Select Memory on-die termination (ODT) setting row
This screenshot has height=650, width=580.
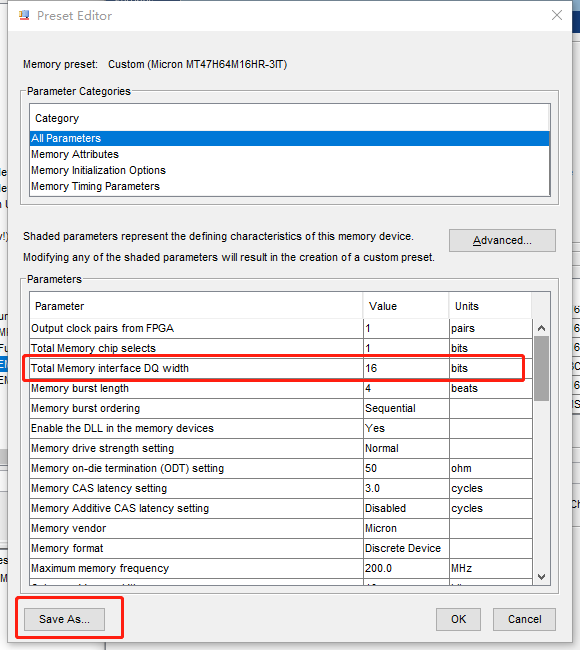281,468
